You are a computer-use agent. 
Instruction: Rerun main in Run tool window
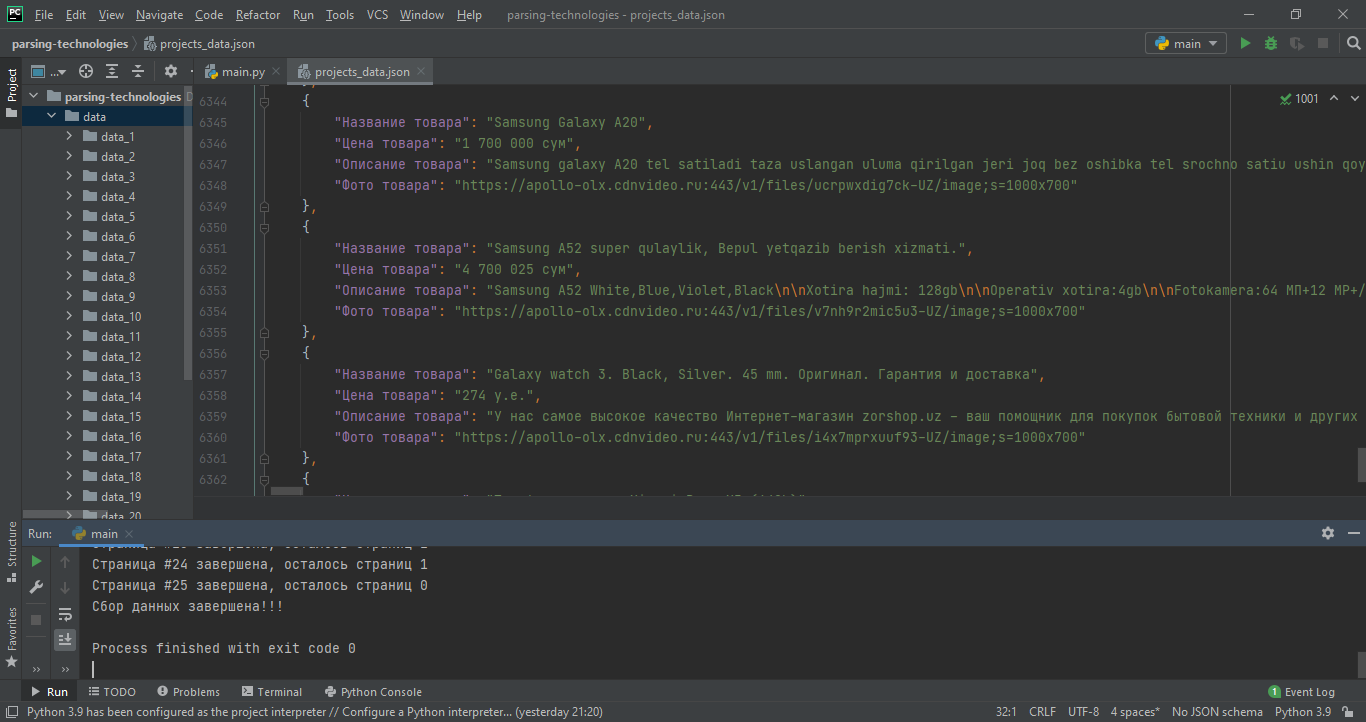point(36,562)
